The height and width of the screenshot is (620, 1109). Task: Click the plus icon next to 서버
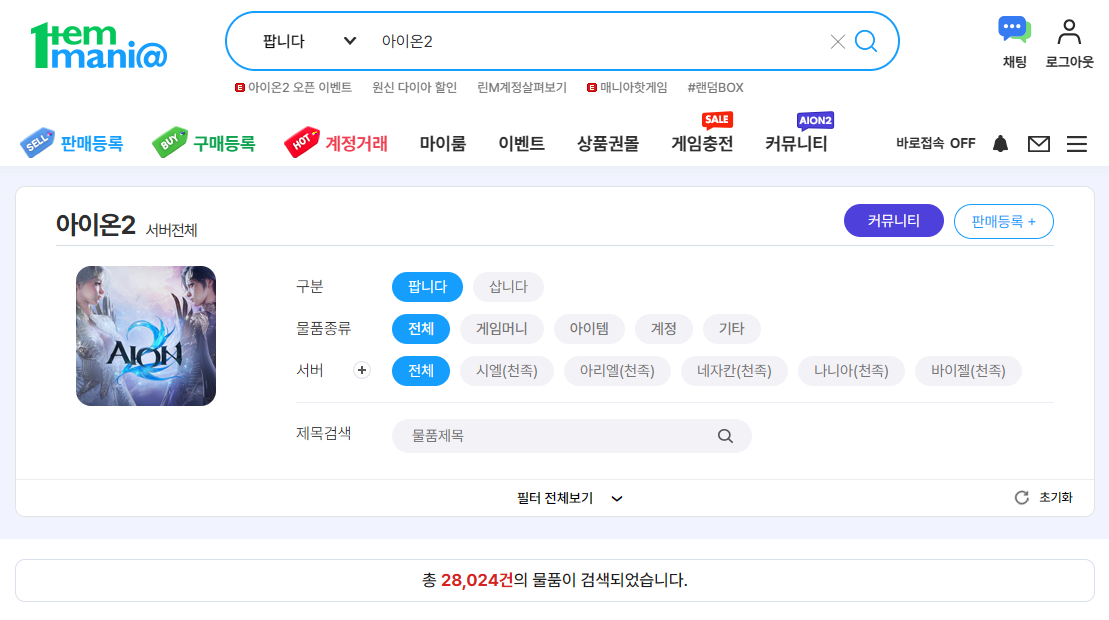tap(361, 370)
